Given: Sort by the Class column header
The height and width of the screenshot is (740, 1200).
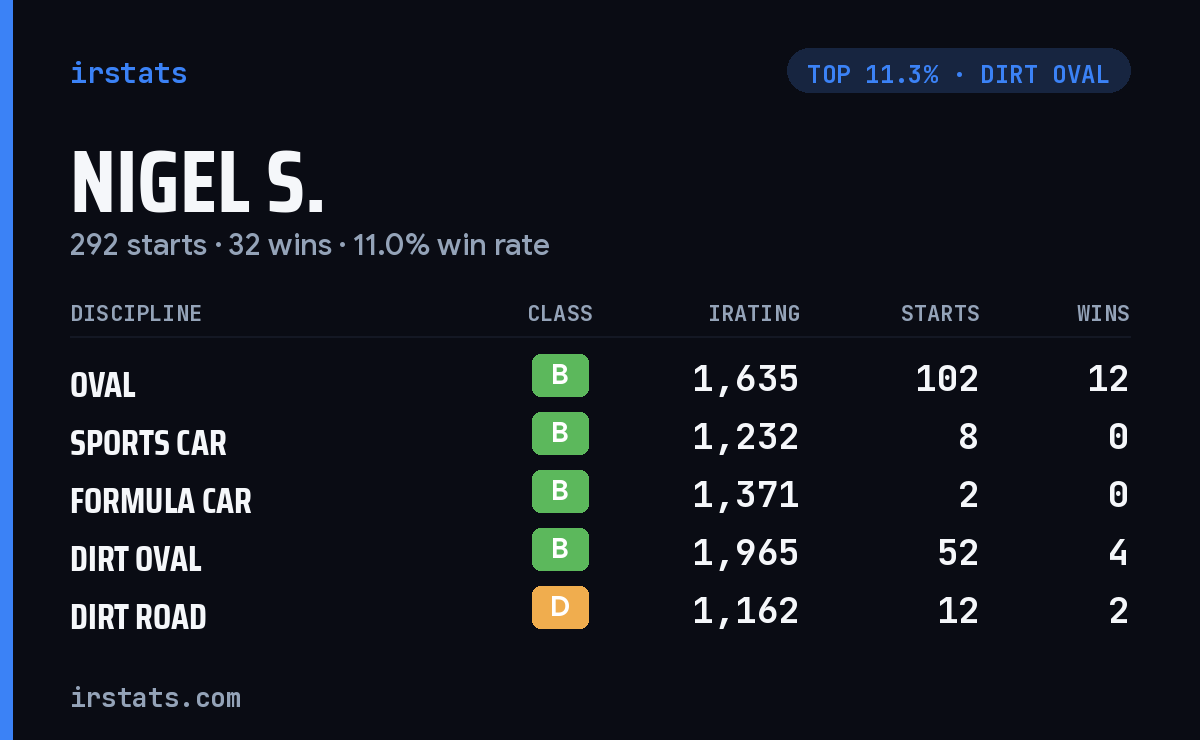Looking at the screenshot, I should pyautogui.click(x=560, y=314).
